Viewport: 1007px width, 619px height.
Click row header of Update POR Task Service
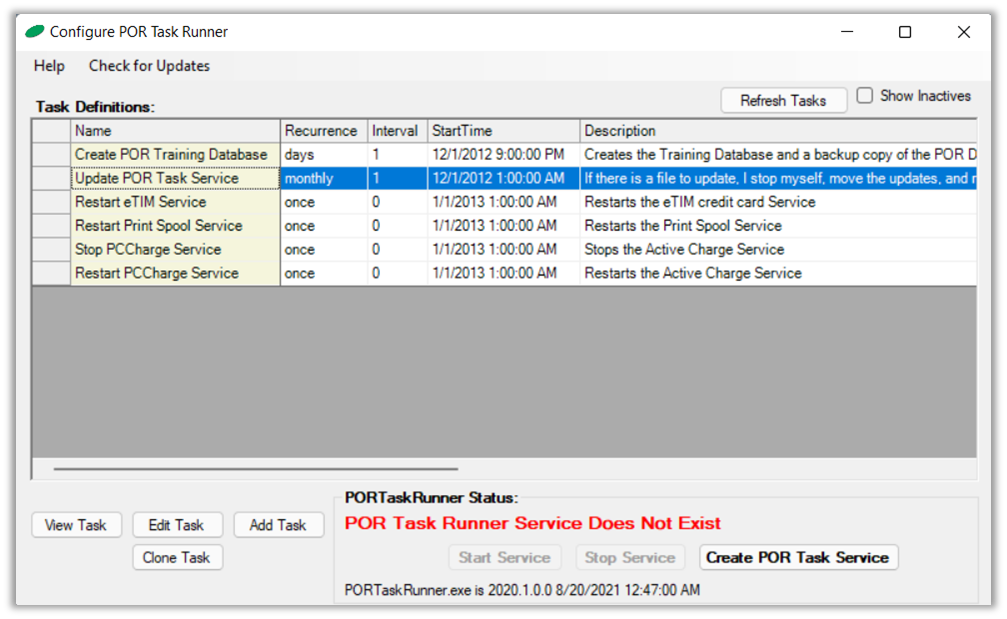pos(51,179)
